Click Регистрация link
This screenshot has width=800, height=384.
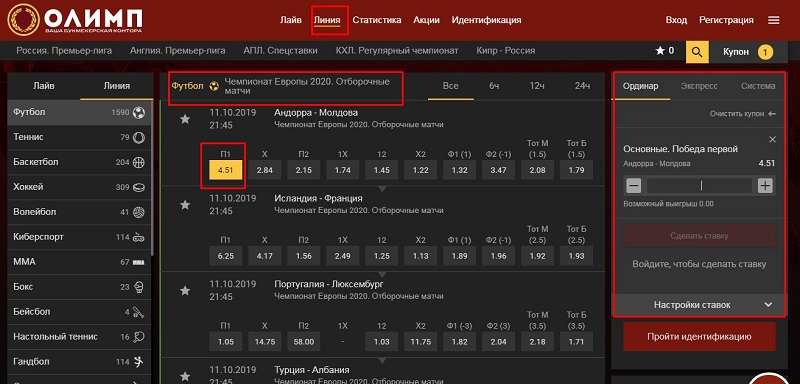tap(726, 20)
